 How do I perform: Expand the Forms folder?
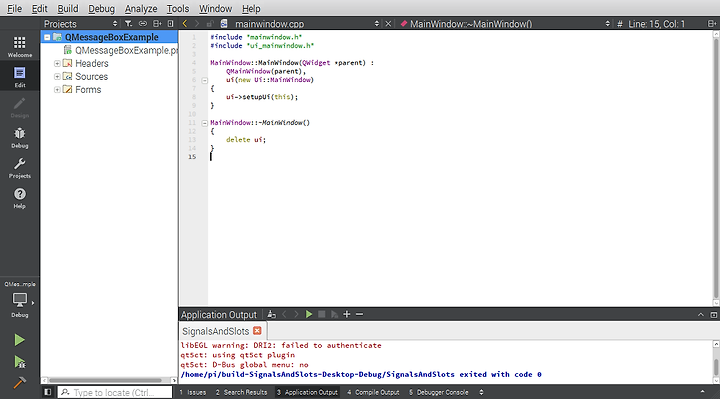point(57,90)
